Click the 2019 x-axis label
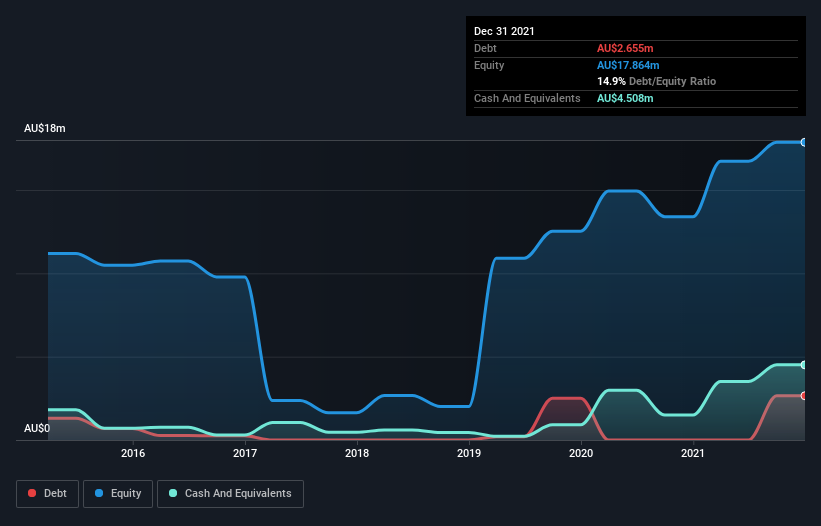The width and height of the screenshot is (821, 526). point(469,453)
